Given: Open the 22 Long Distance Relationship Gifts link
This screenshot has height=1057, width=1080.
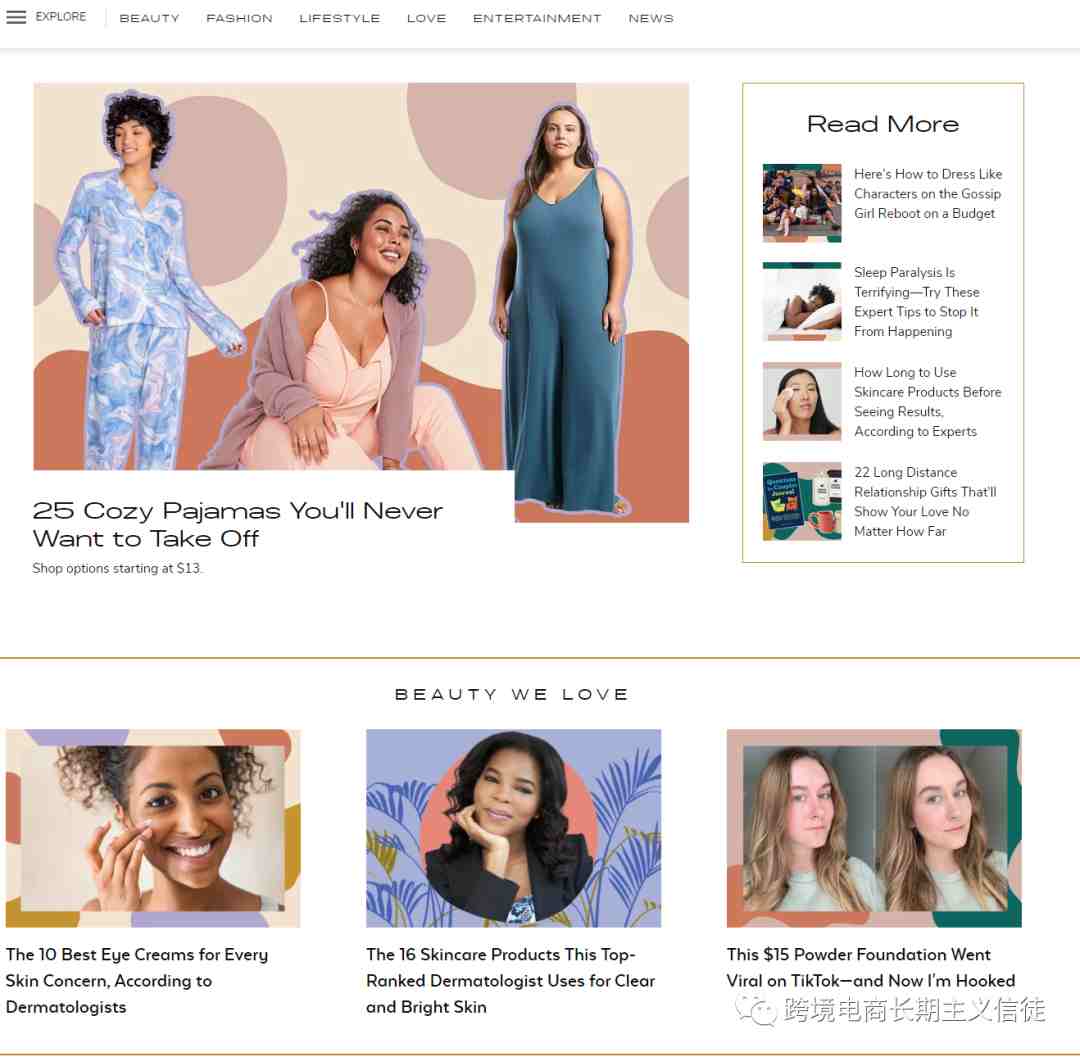Looking at the screenshot, I should (925, 502).
